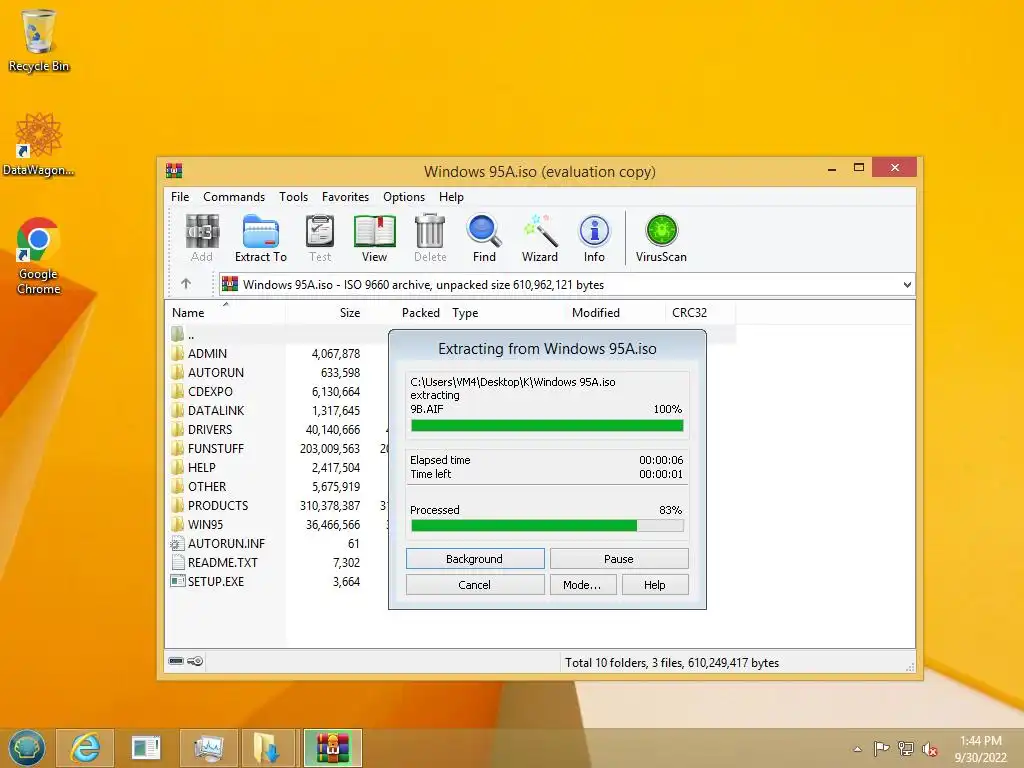
Task: Select the DATALINK folder row
Action: (x=278, y=410)
